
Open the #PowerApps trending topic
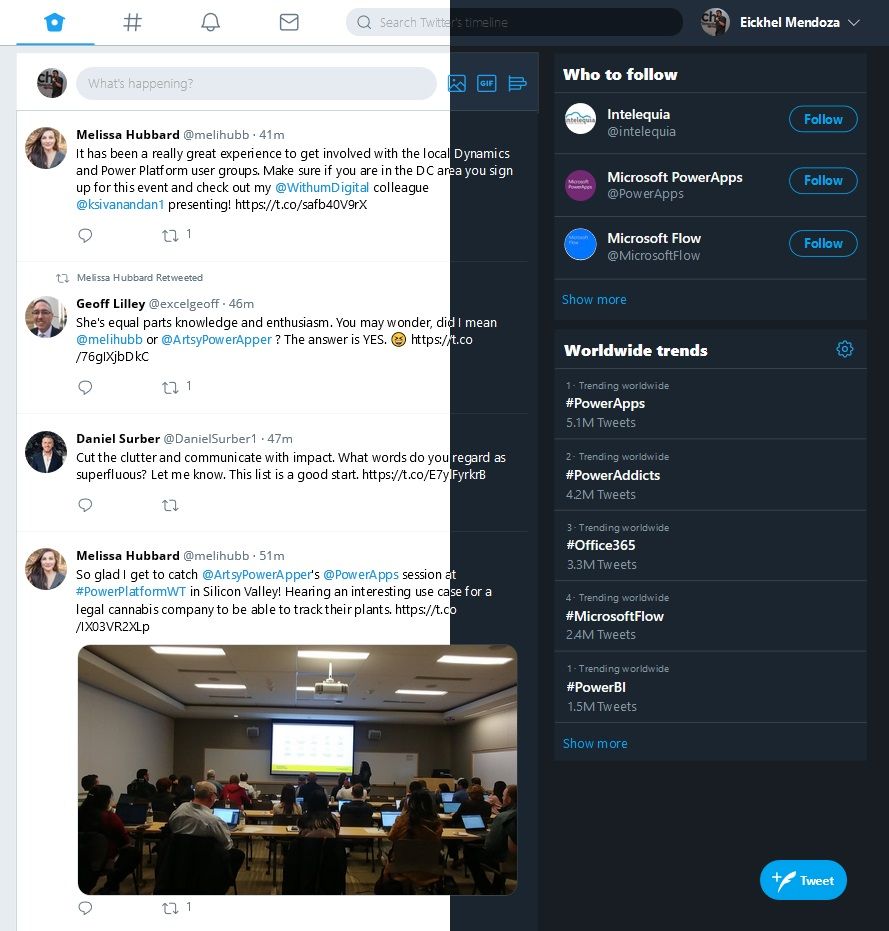click(x=605, y=403)
